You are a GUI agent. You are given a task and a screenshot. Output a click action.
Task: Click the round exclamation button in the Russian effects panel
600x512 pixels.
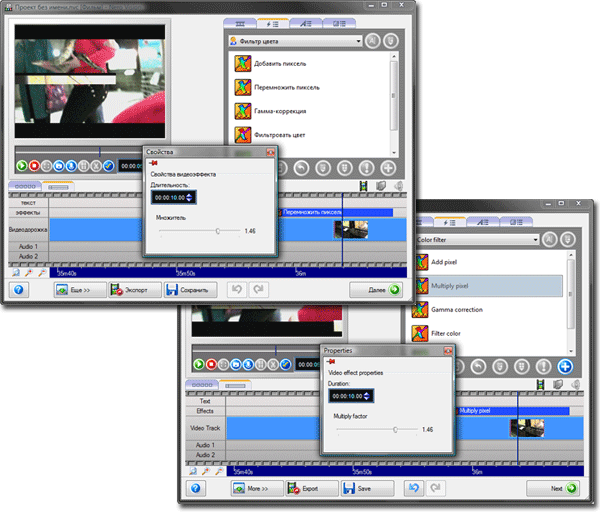click(x=367, y=168)
